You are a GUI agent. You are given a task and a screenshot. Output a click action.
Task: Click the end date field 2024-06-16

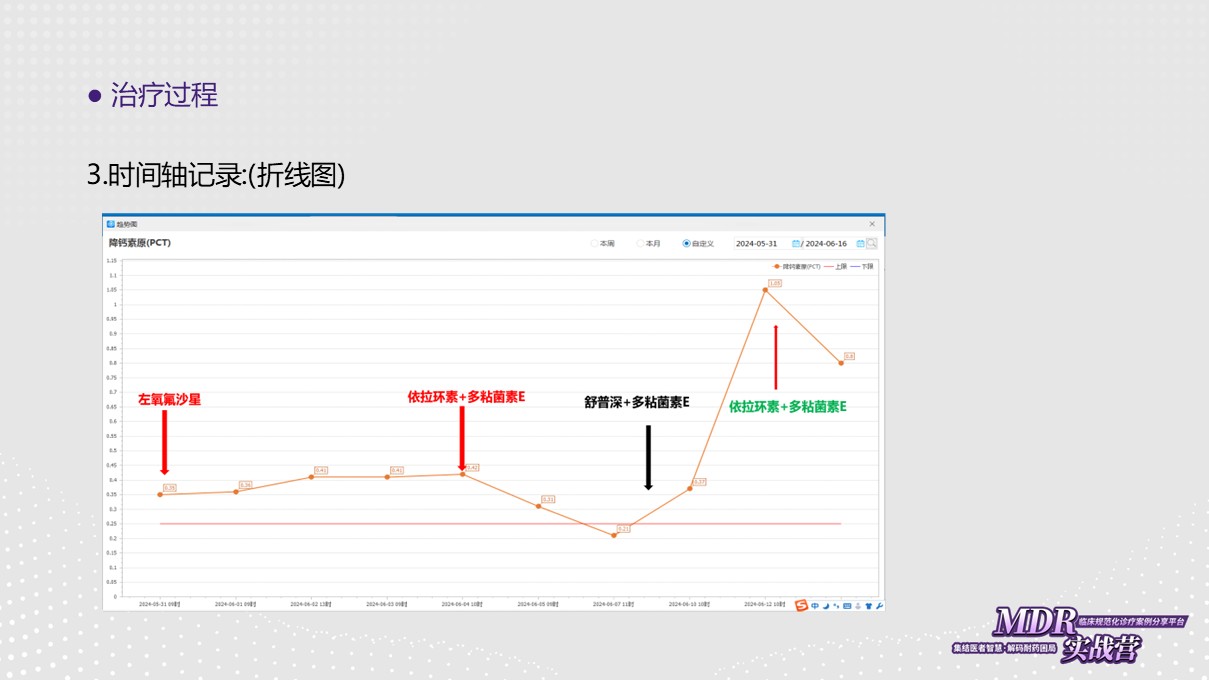pos(826,243)
